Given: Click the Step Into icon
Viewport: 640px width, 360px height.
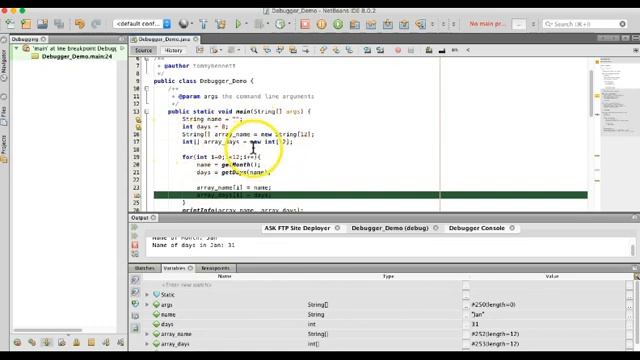Looking at the screenshot, I should pyautogui.click(x=387, y=24).
